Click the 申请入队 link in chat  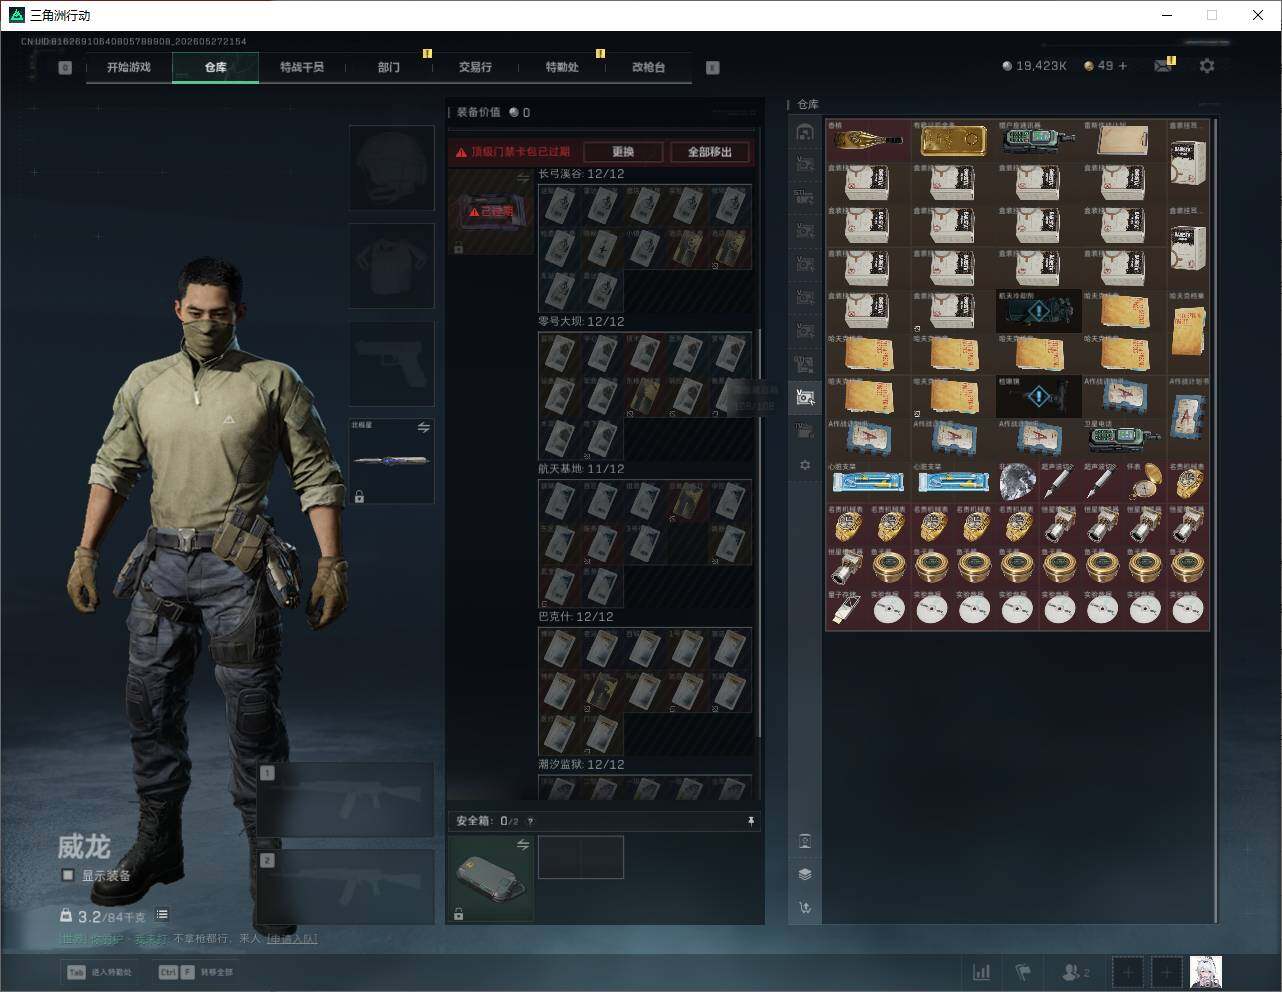(x=292, y=939)
